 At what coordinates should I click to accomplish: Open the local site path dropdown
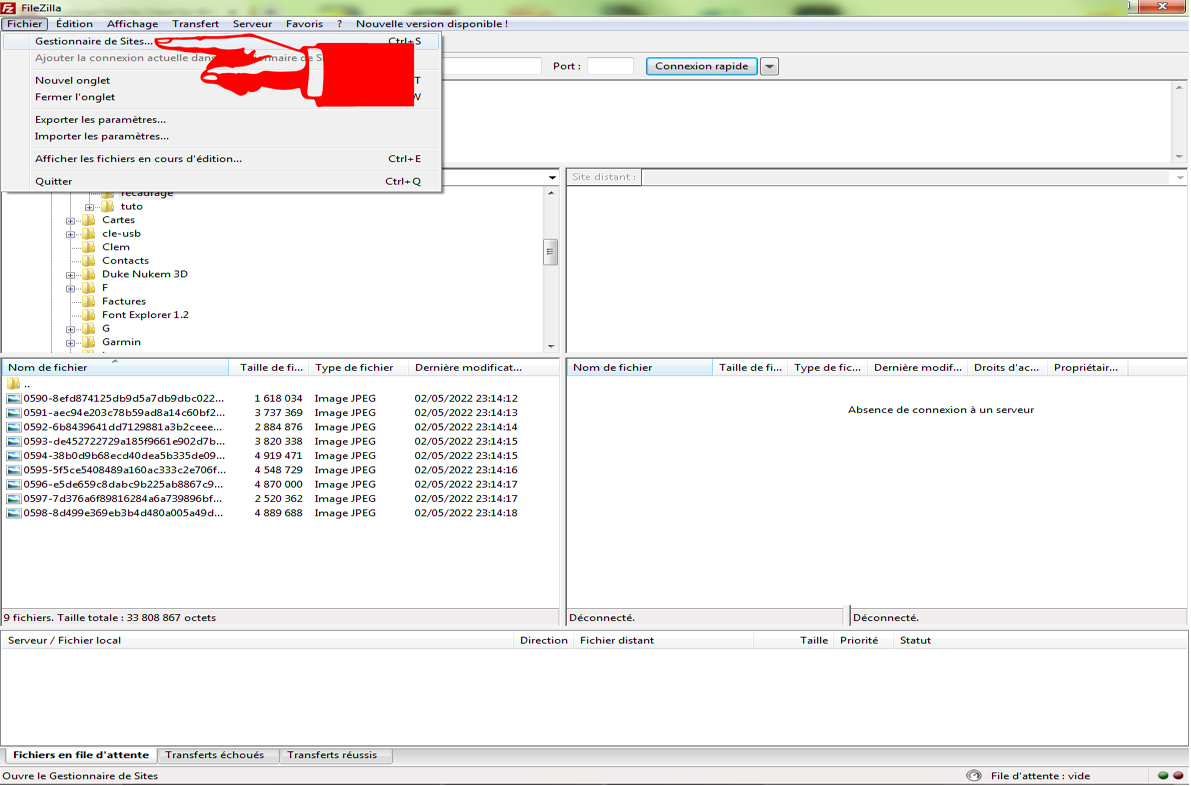[x=552, y=178]
